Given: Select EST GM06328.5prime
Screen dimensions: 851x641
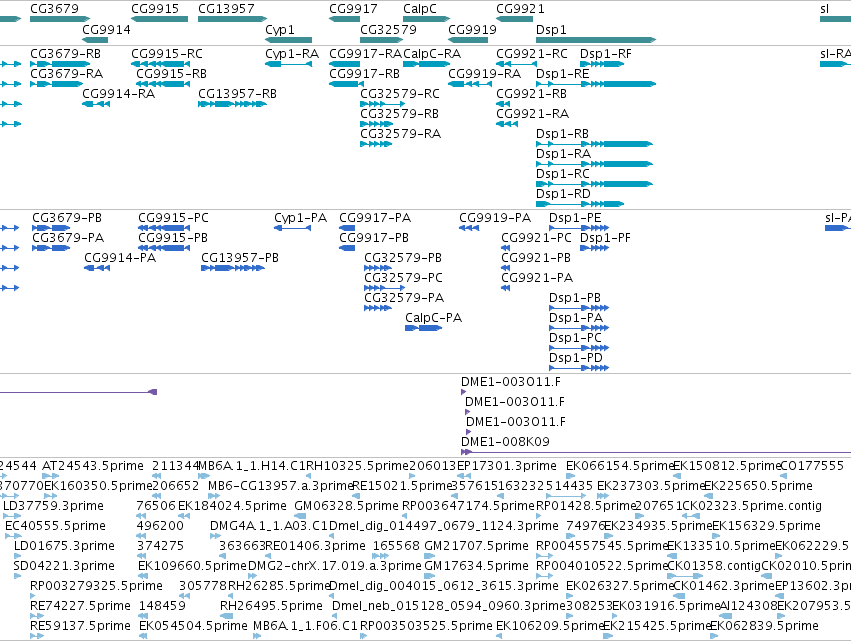Looking at the screenshot, I should (x=300, y=516).
